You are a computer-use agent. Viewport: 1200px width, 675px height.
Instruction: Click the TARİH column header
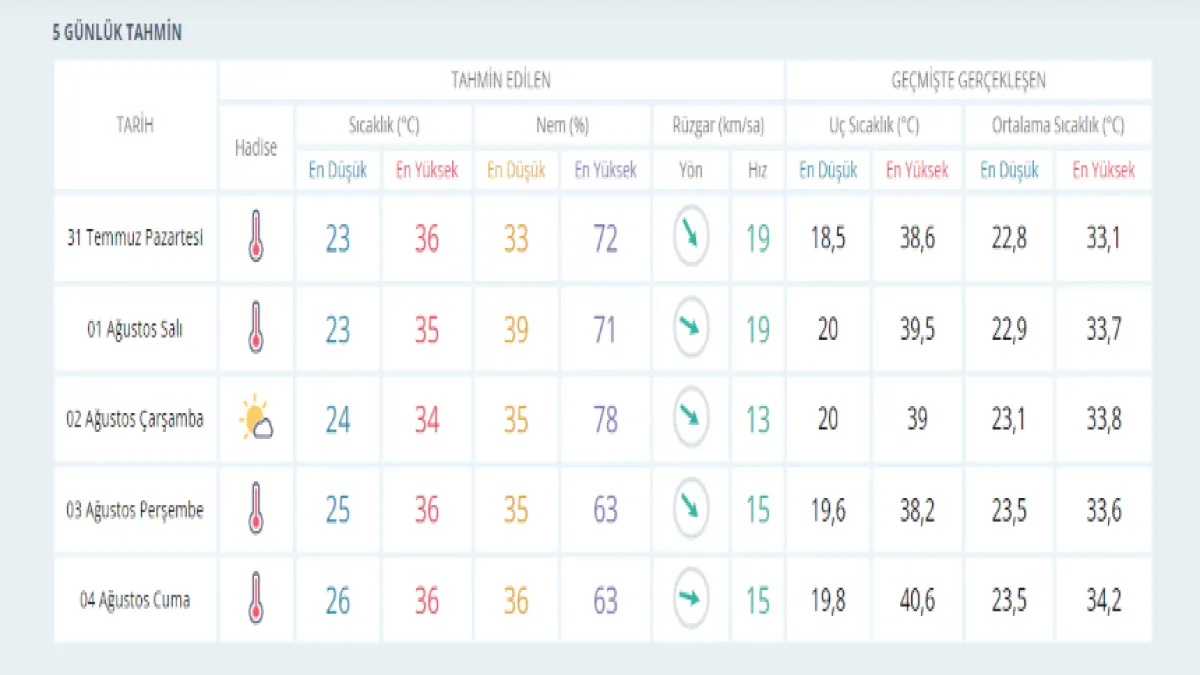[x=135, y=125]
